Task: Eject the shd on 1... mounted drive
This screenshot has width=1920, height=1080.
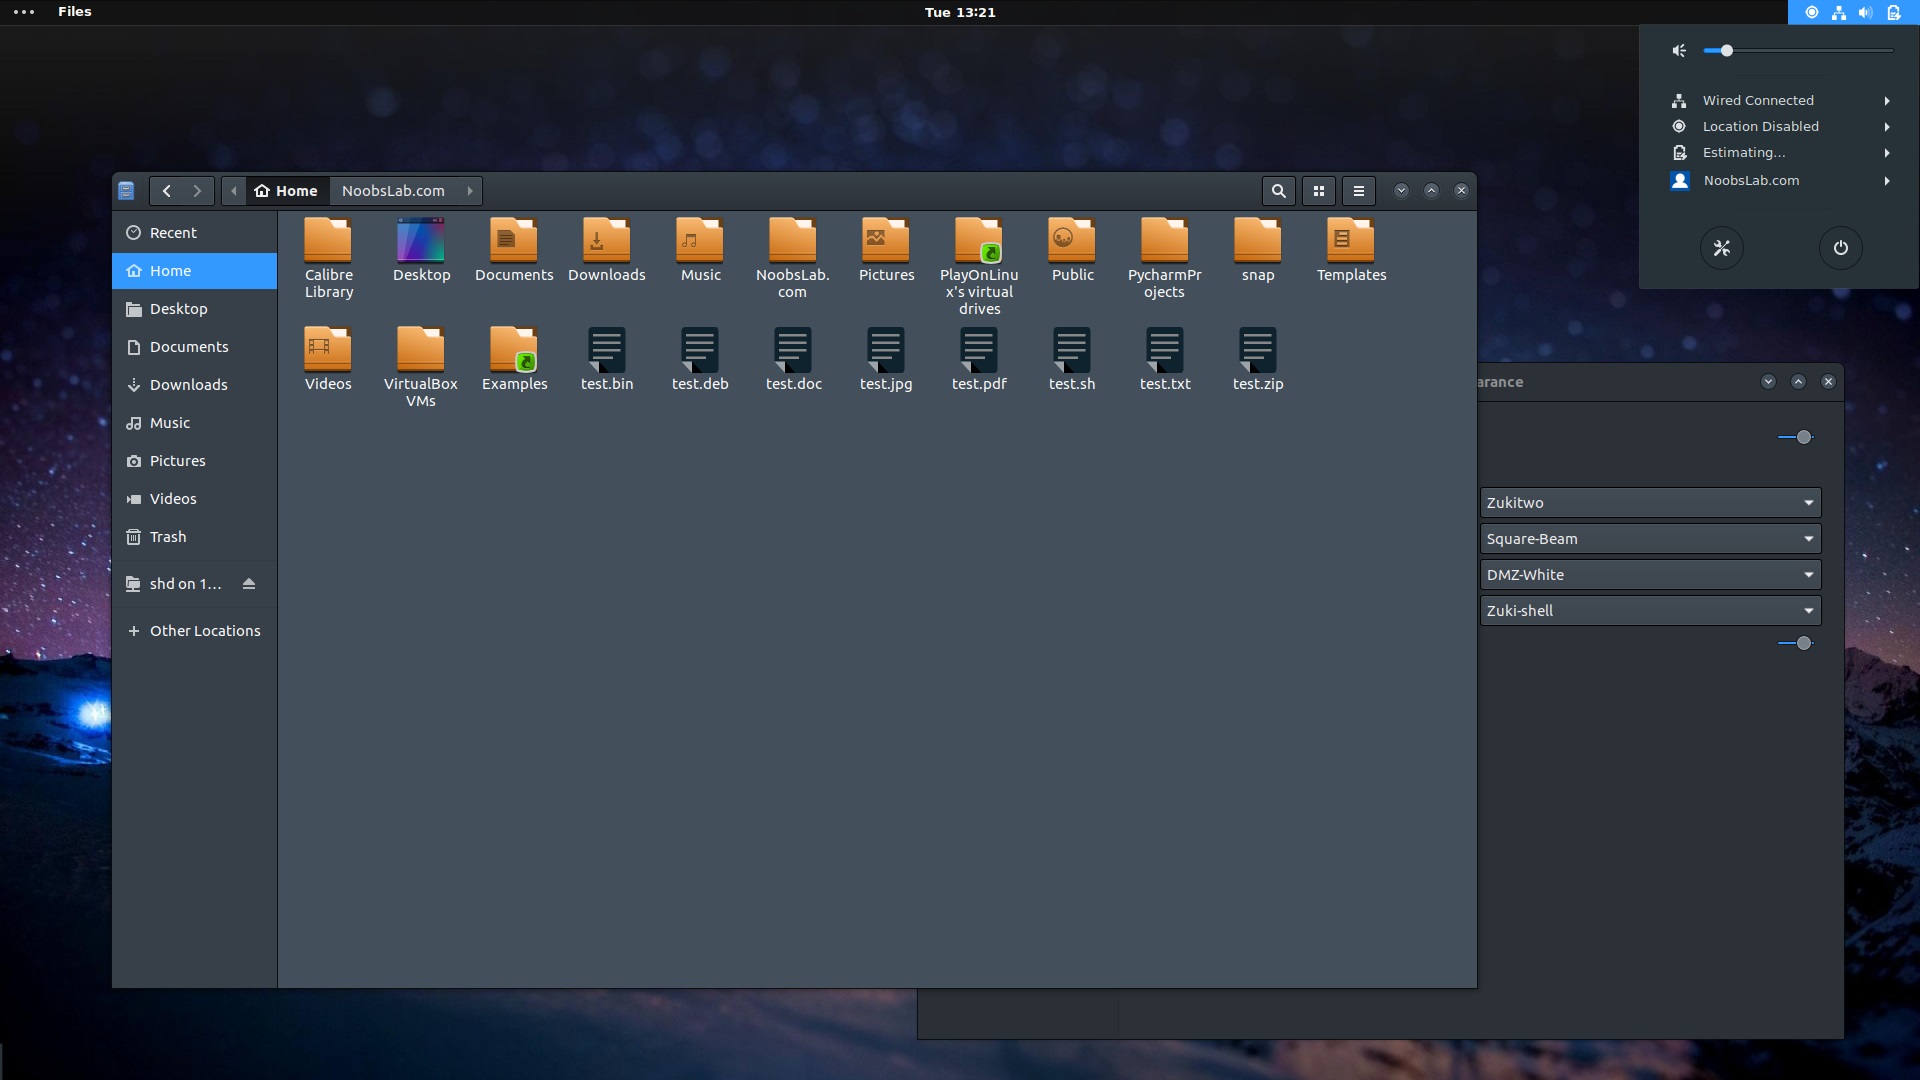Action: tap(249, 583)
